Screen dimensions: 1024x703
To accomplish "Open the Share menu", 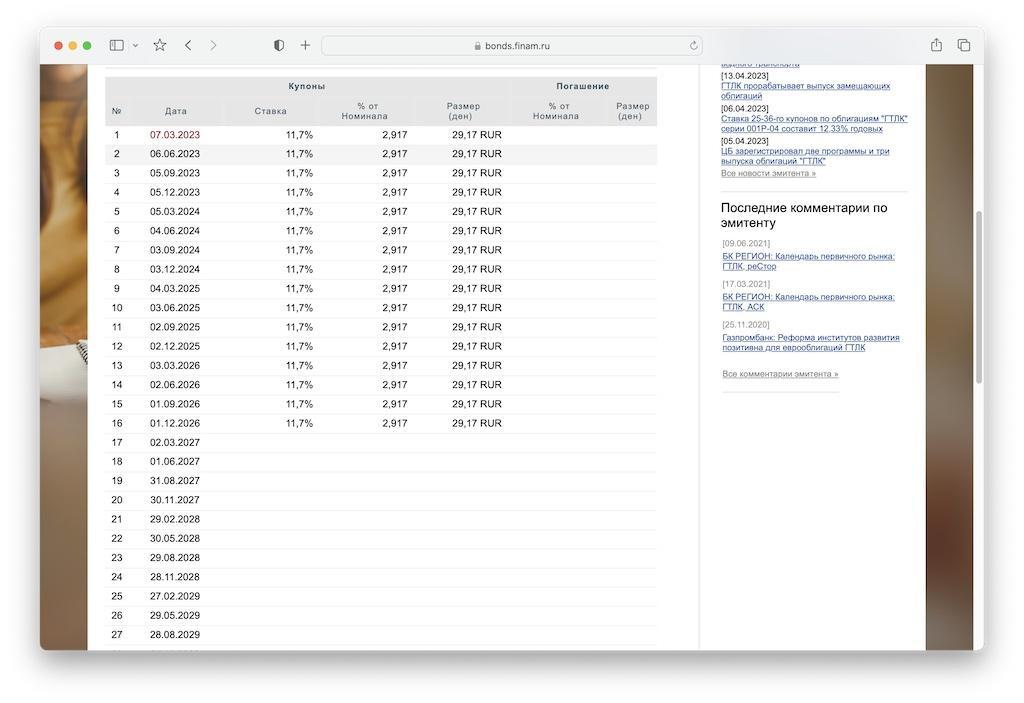I will (x=936, y=45).
